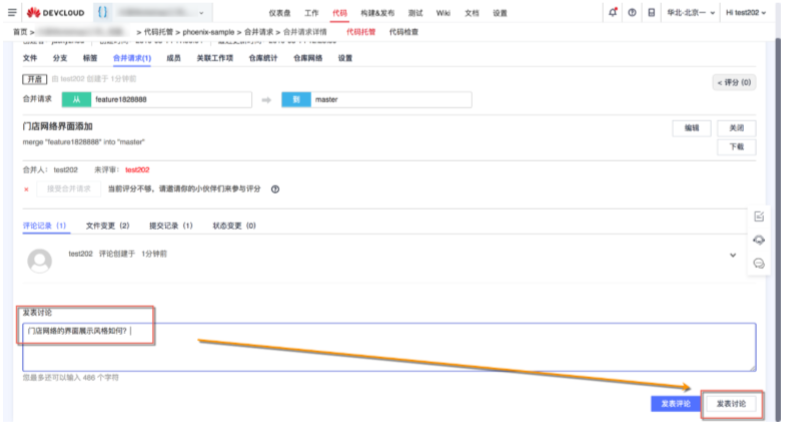
Task: Open the 合并请求(1) tab
Action: [x=132, y=58]
